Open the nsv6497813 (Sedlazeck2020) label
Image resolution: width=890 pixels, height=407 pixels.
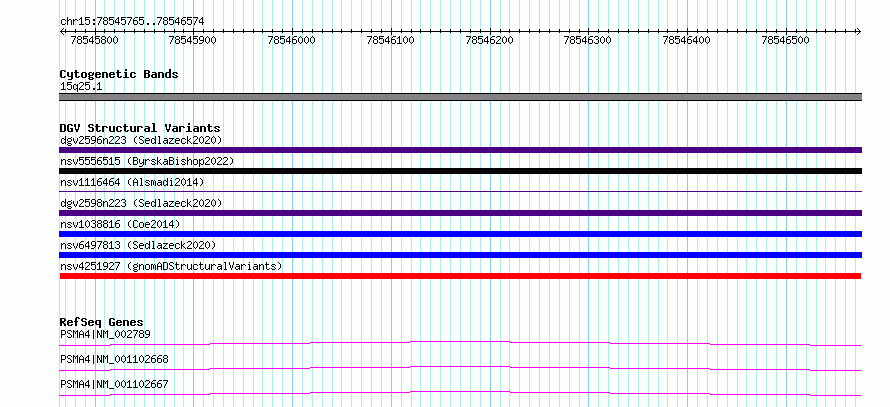[x=138, y=245]
